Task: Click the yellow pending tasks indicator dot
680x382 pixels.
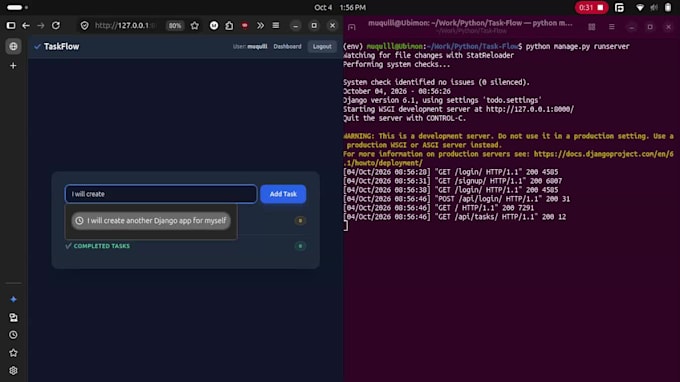Action: tap(300, 221)
